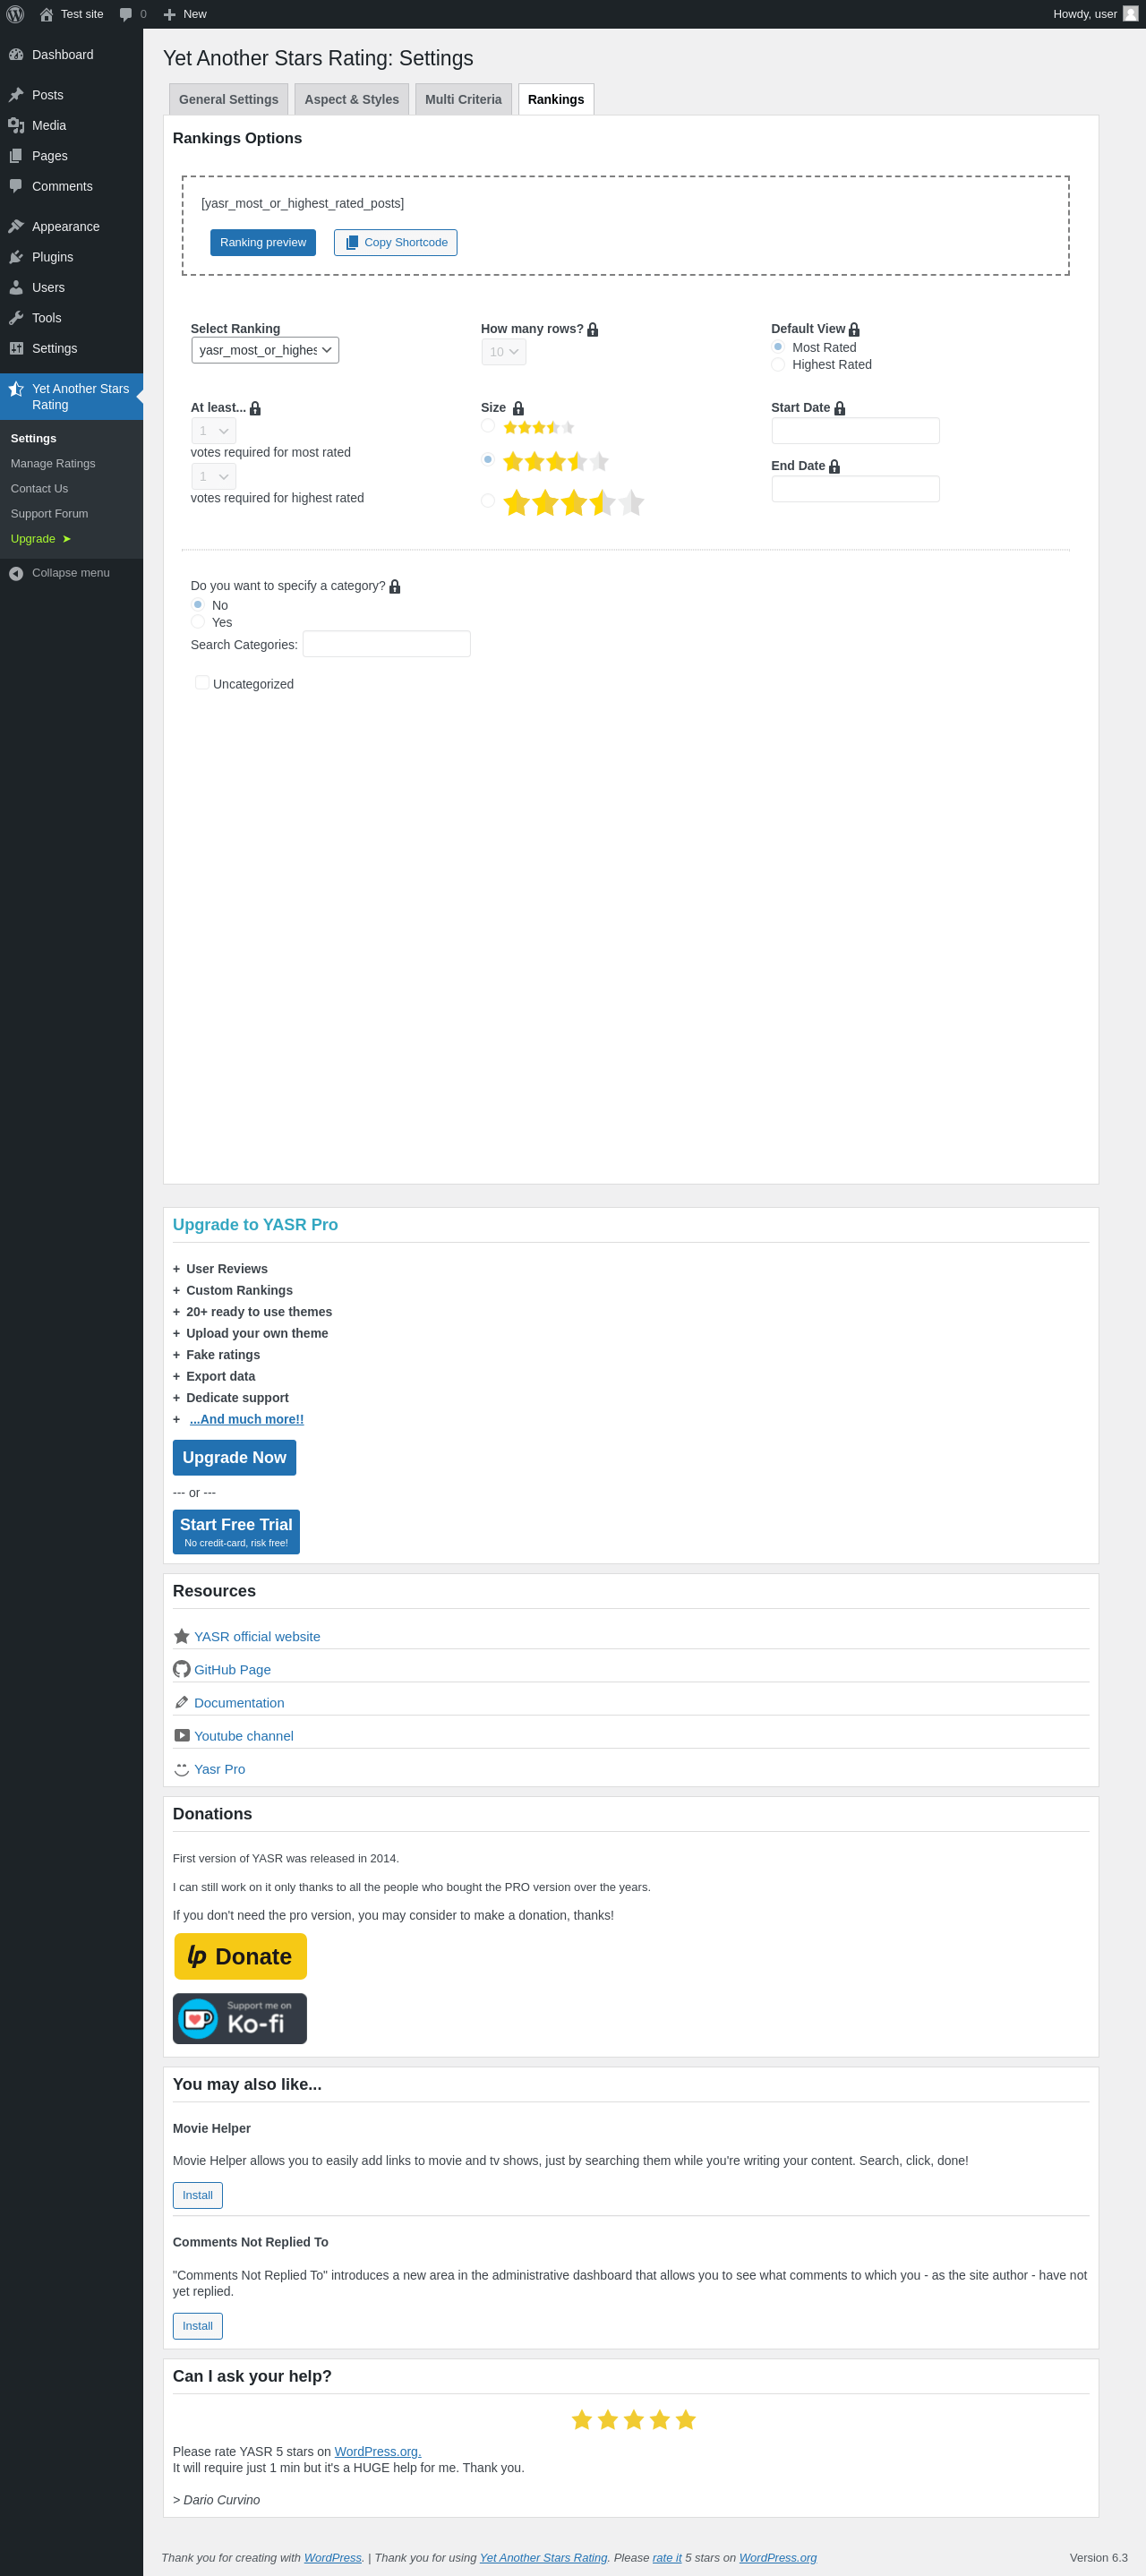The image size is (1146, 2576).
Task: Click the plus New icon in admin bar
Action: [169, 14]
